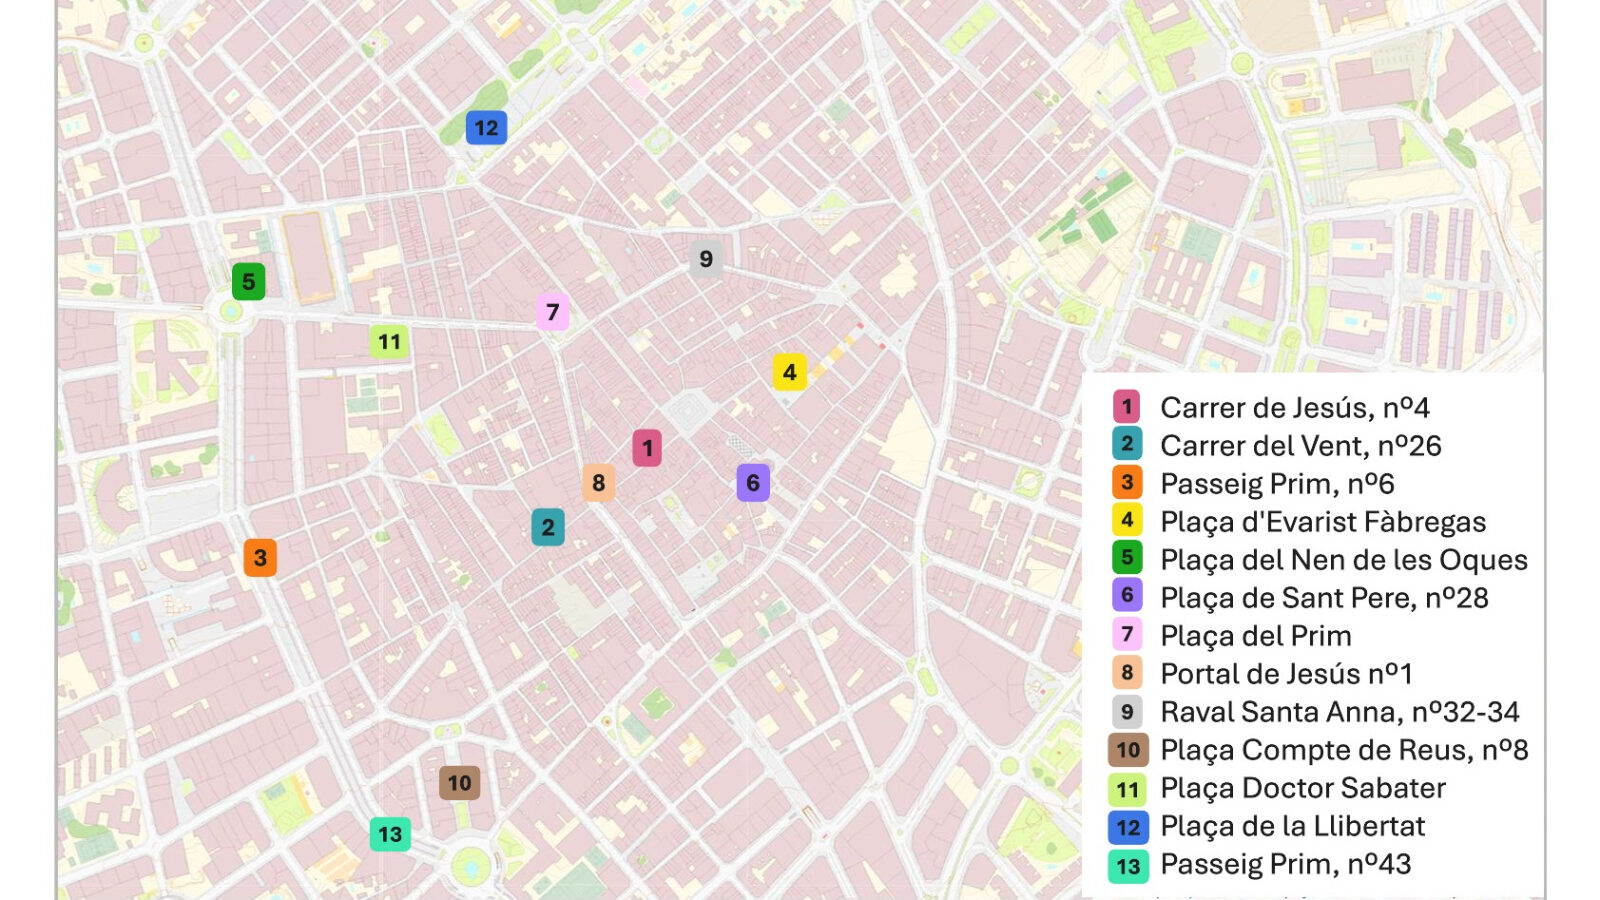Select the peach marker 8 on the map

pos(598,483)
